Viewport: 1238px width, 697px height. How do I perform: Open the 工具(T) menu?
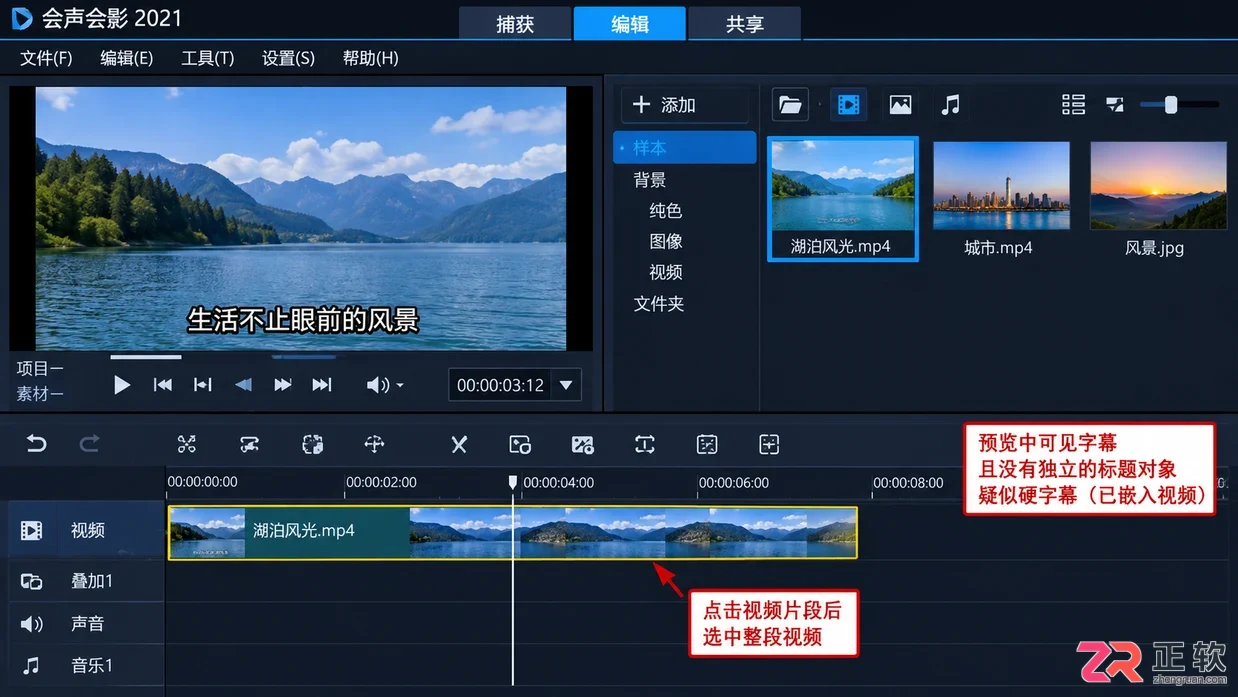click(208, 58)
